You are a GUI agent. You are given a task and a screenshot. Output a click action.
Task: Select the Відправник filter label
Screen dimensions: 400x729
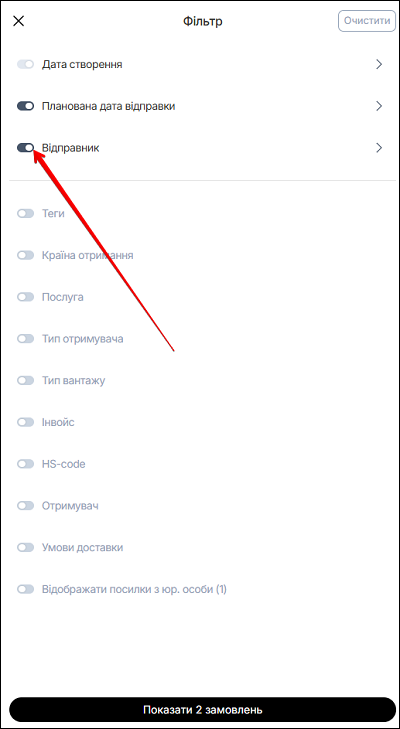pyautogui.click(x=71, y=148)
